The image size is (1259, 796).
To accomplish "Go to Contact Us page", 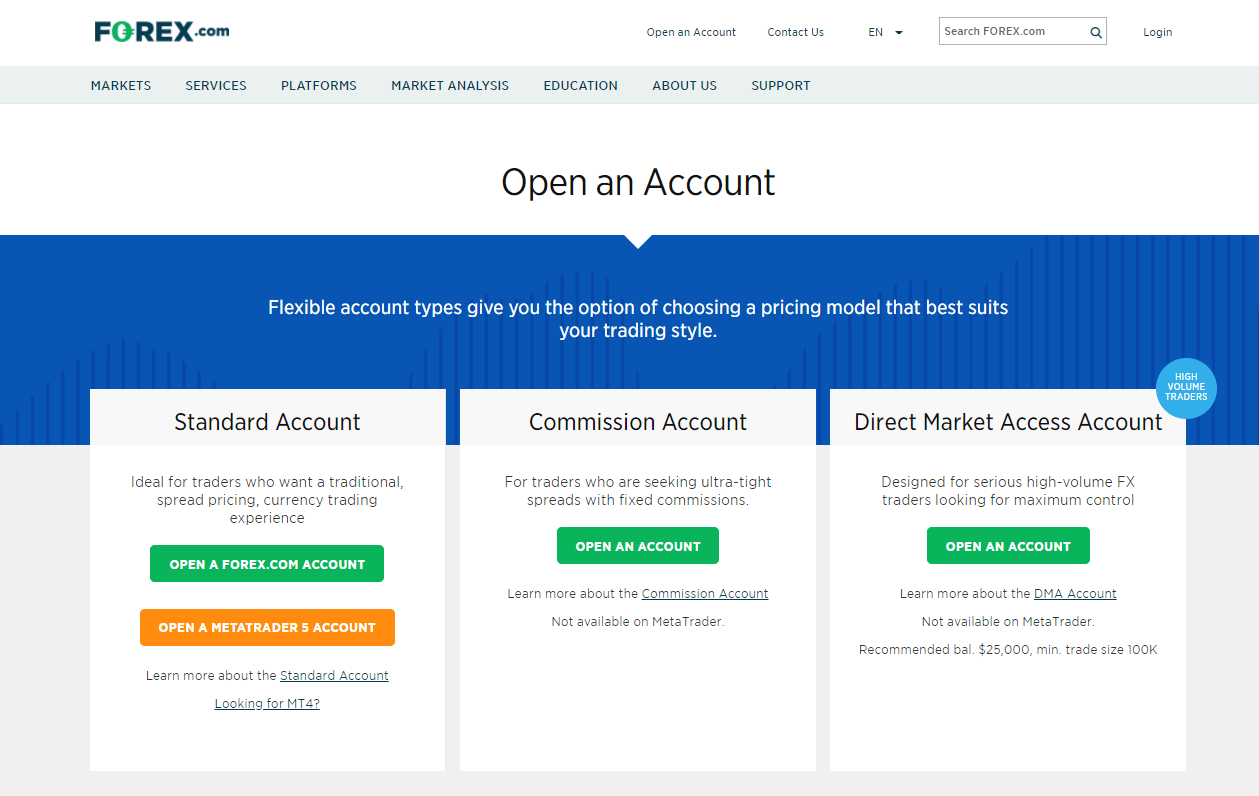I will (x=796, y=32).
